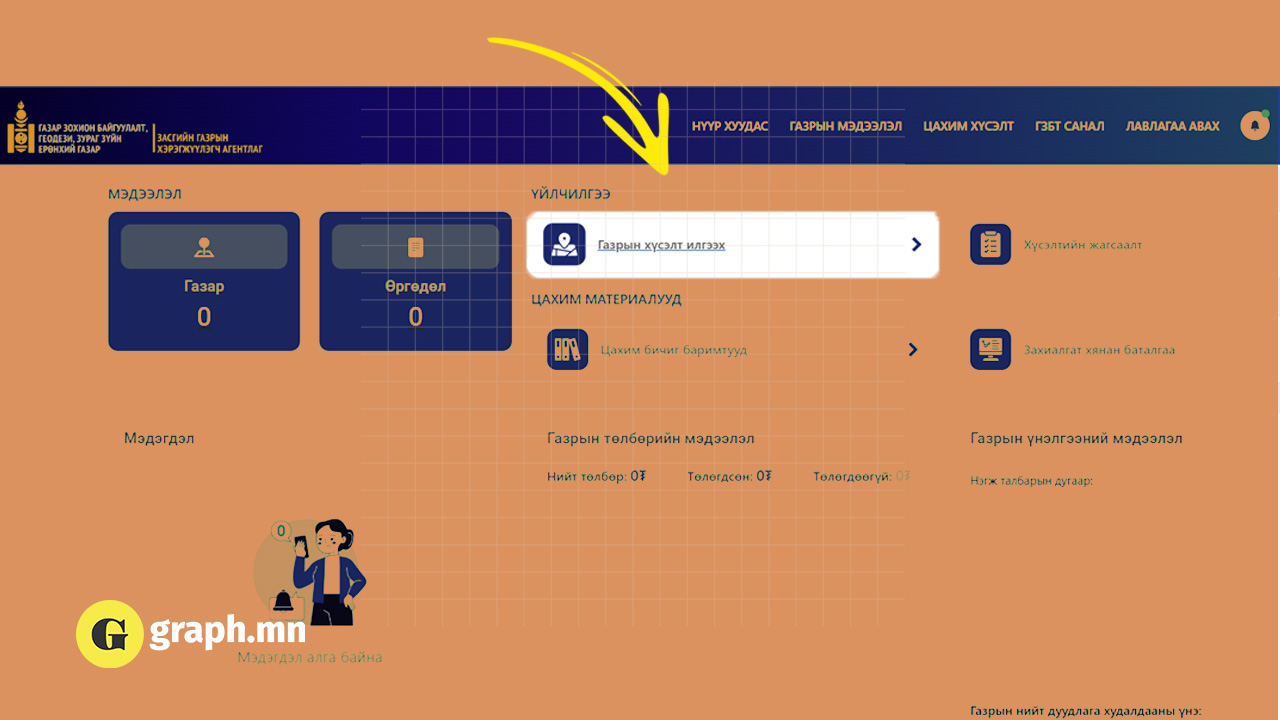Click the Захиалгат хянан баталгаа monitor icon
Image resolution: width=1280 pixels, height=720 pixels.
click(x=990, y=350)
